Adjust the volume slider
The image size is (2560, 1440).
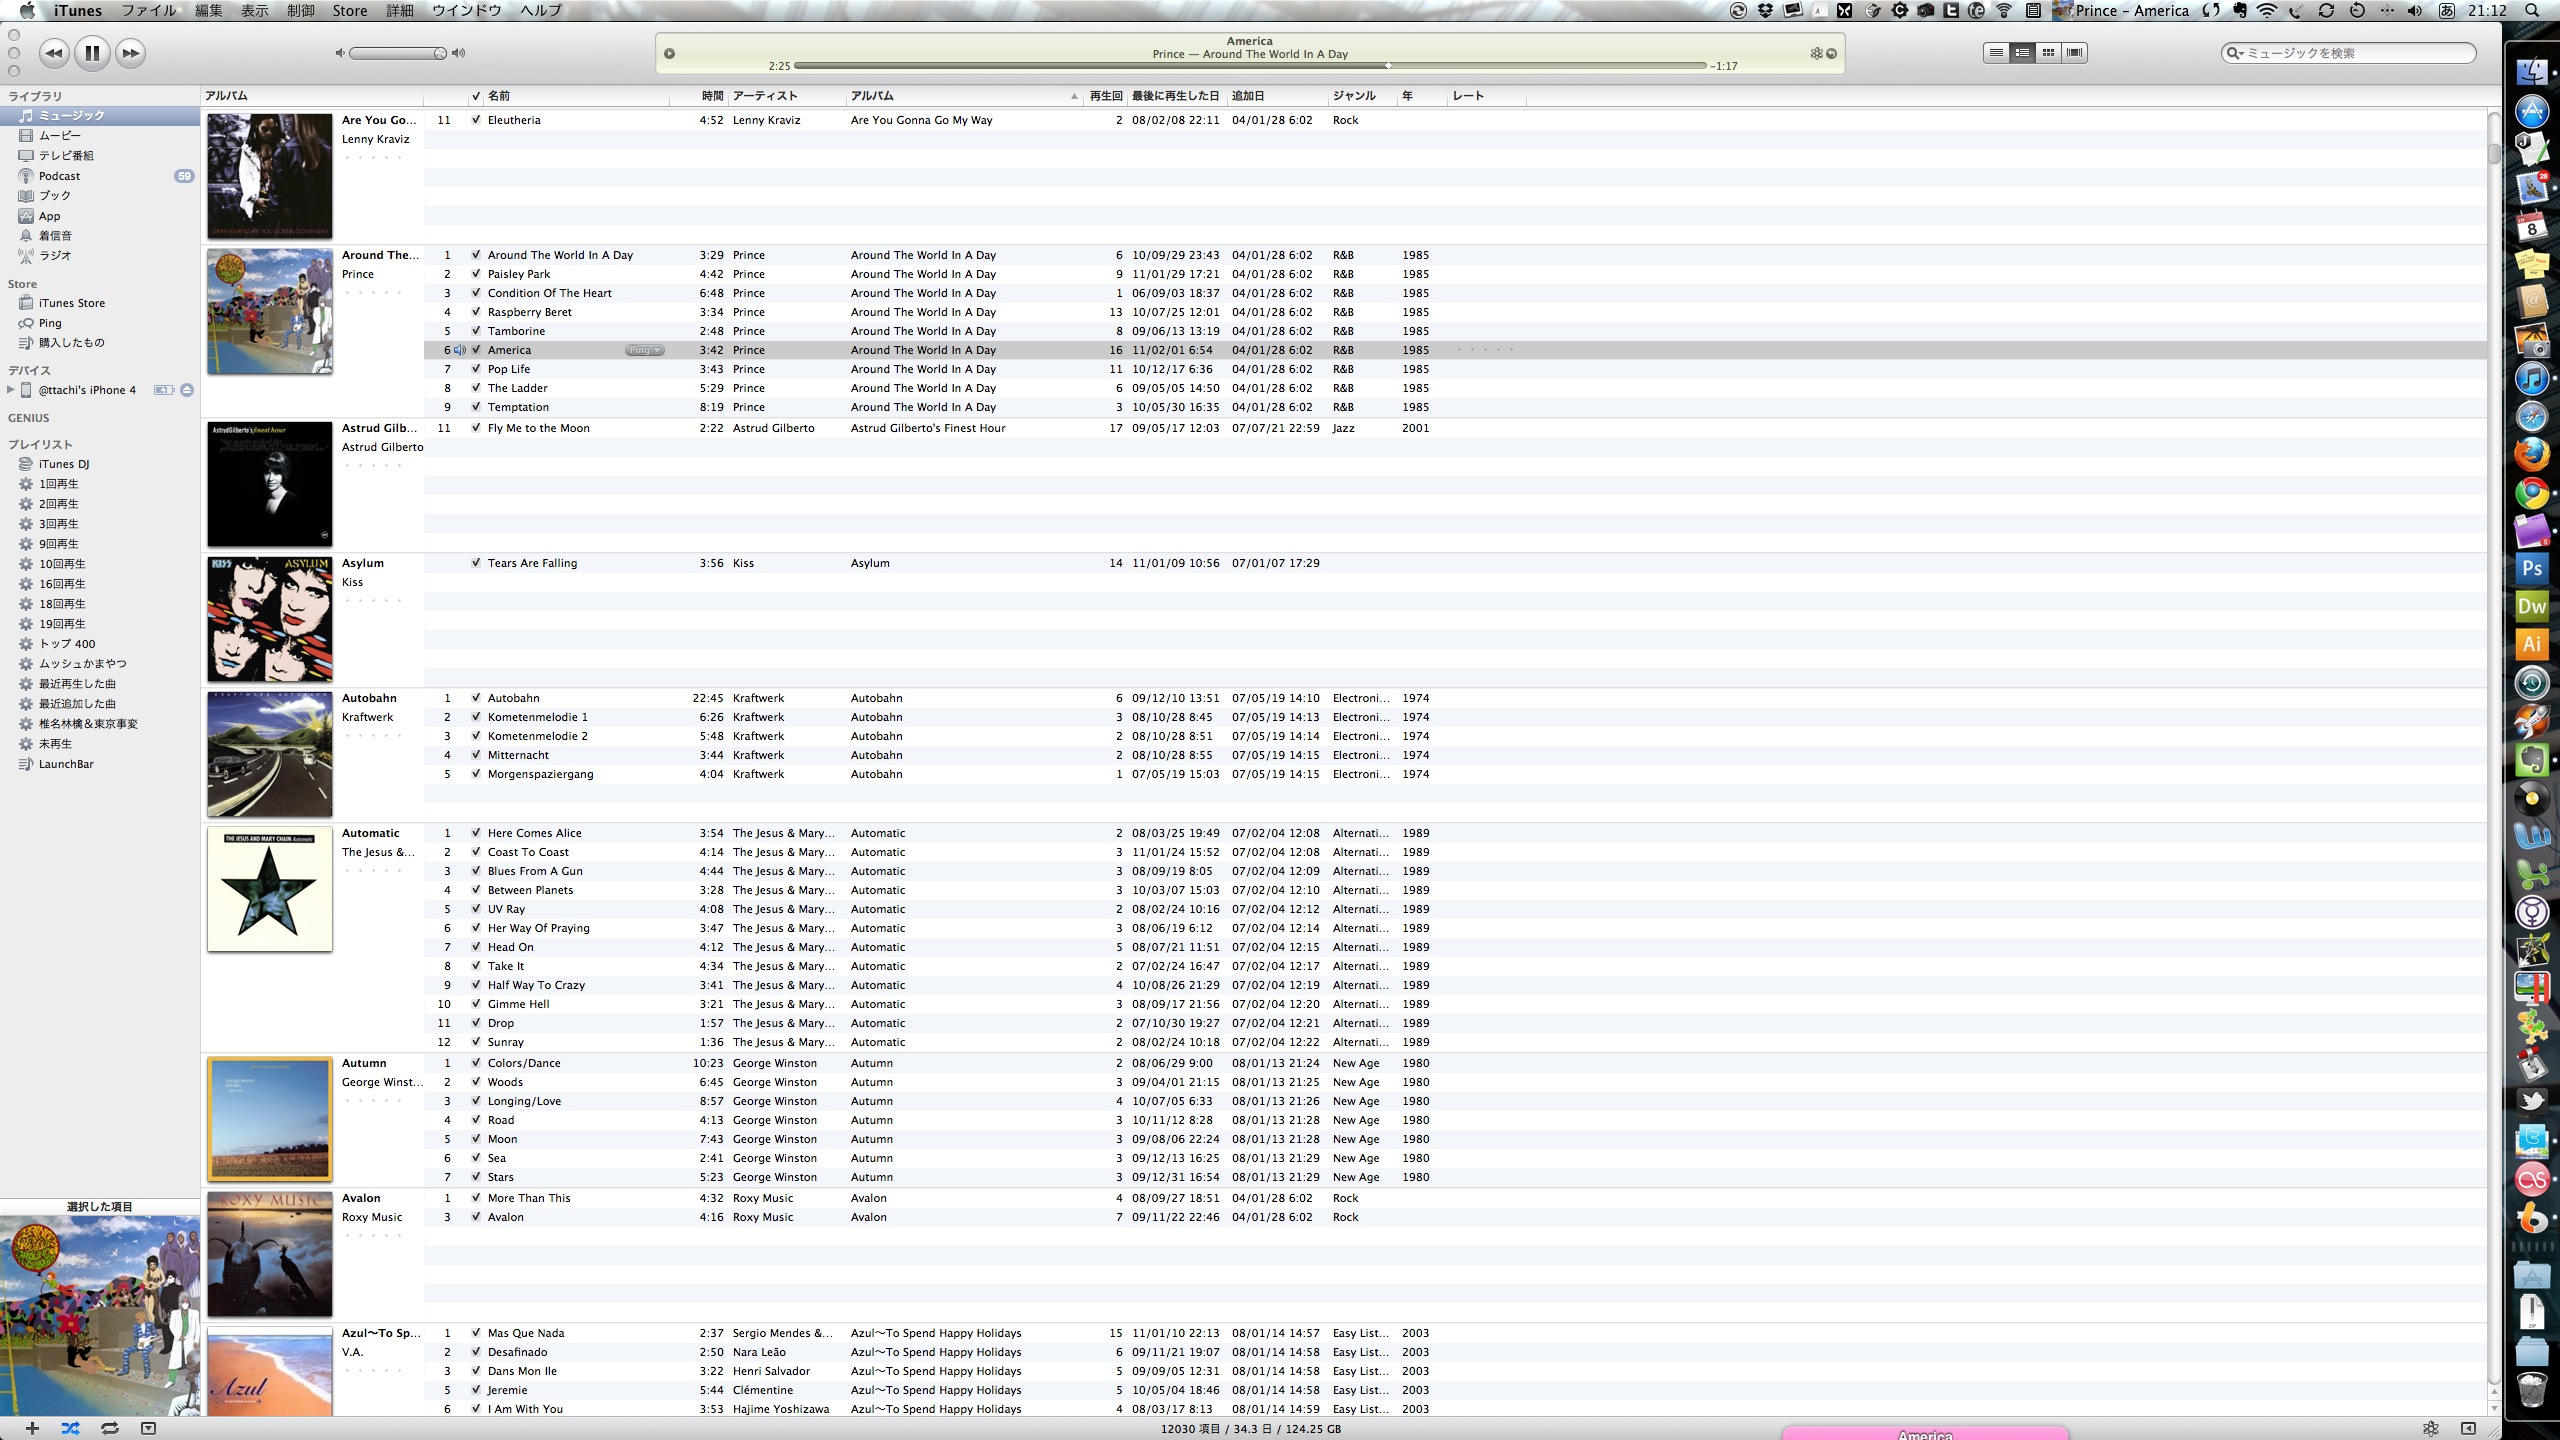pos(439,53)
